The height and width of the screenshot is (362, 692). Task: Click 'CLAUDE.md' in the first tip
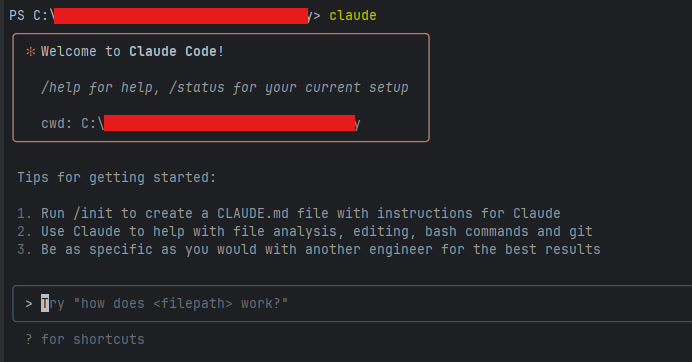click(253, 213)
